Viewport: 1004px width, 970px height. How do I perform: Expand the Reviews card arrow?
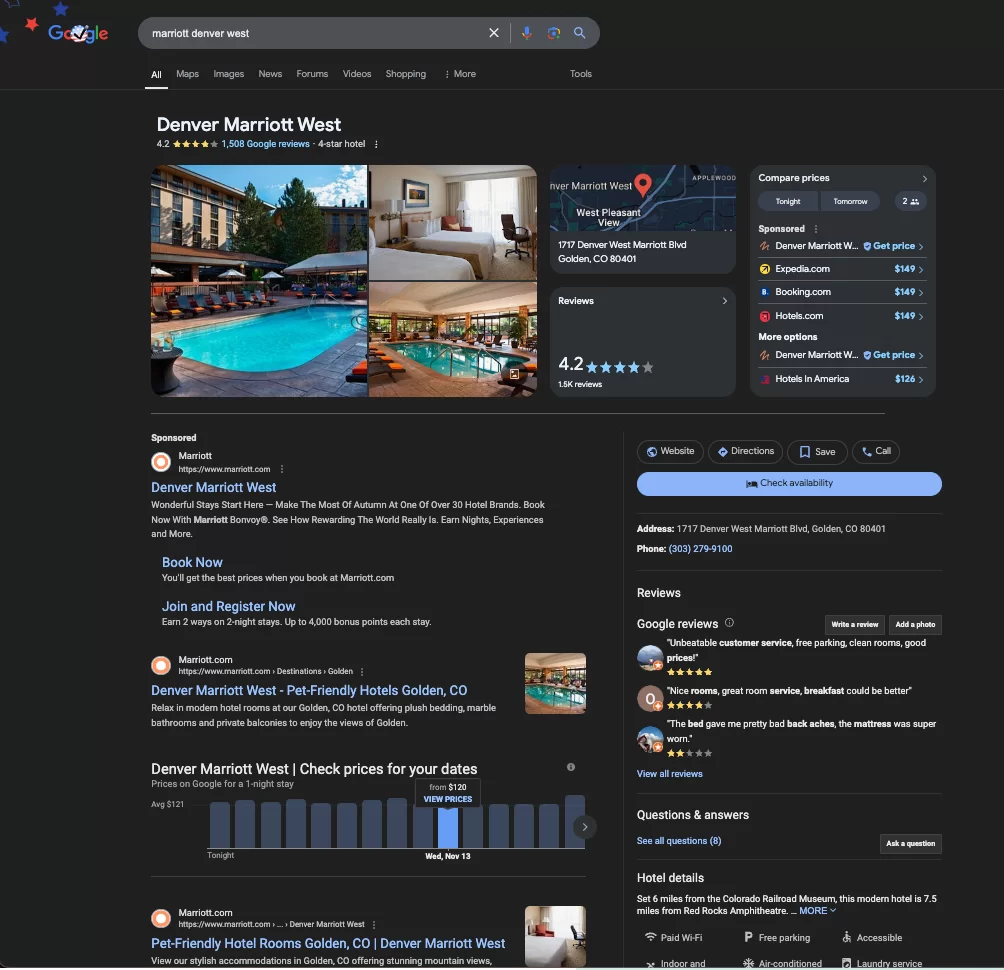tap(725, 301)
